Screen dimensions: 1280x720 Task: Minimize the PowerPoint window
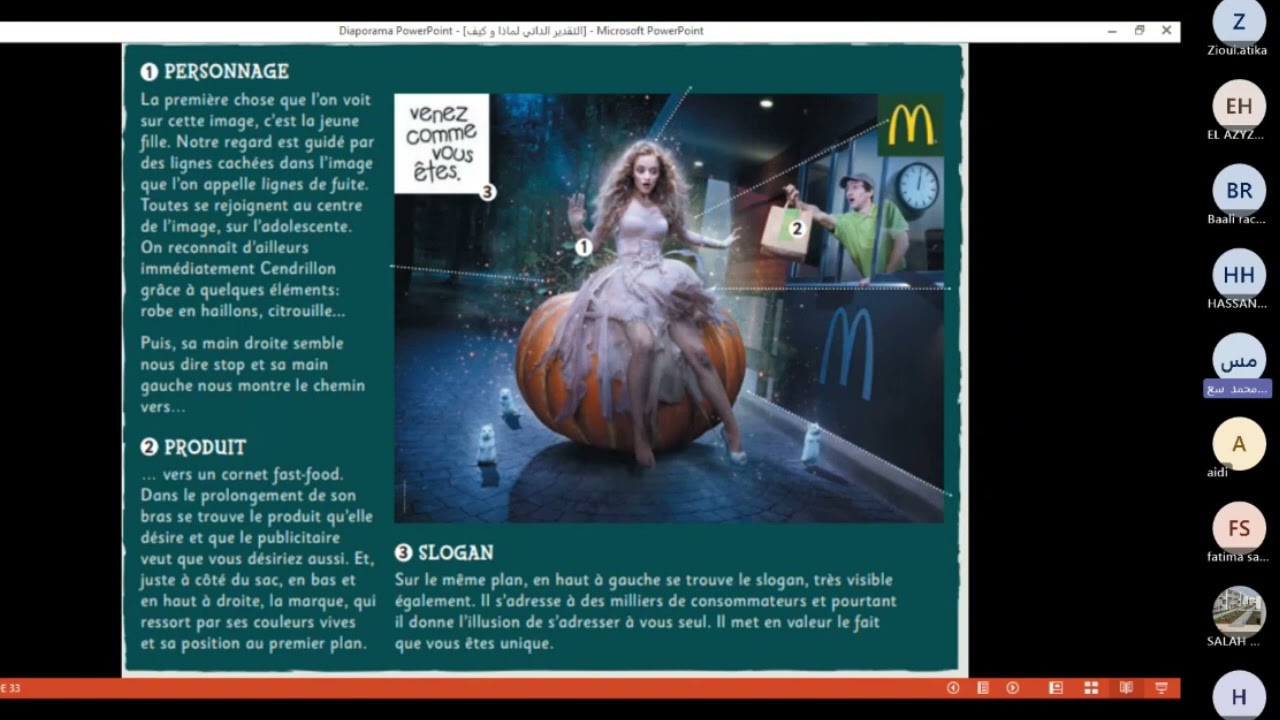click(x=1112, y=31)
